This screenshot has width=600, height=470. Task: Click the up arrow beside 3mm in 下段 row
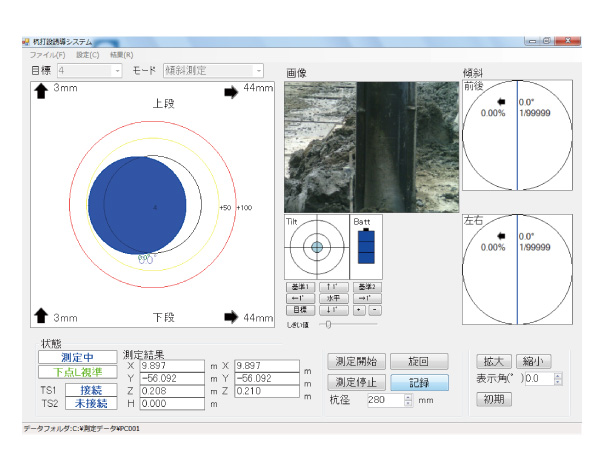click(41, 315)
